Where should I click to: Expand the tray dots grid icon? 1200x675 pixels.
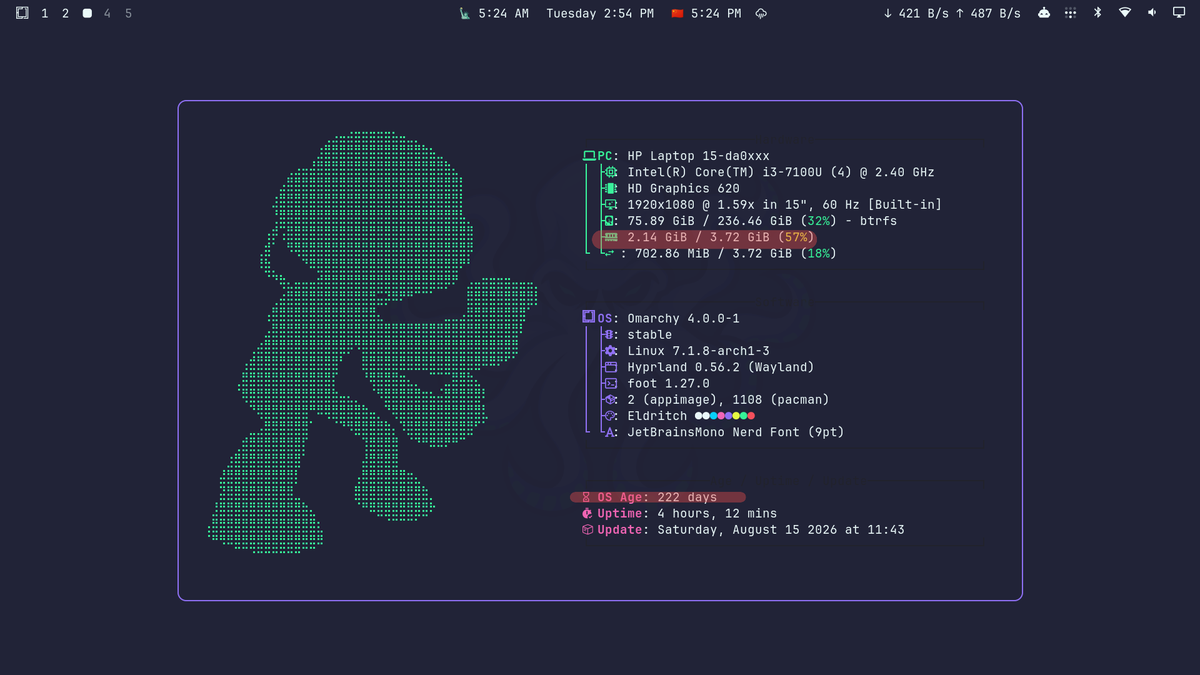click(1070, 13)
